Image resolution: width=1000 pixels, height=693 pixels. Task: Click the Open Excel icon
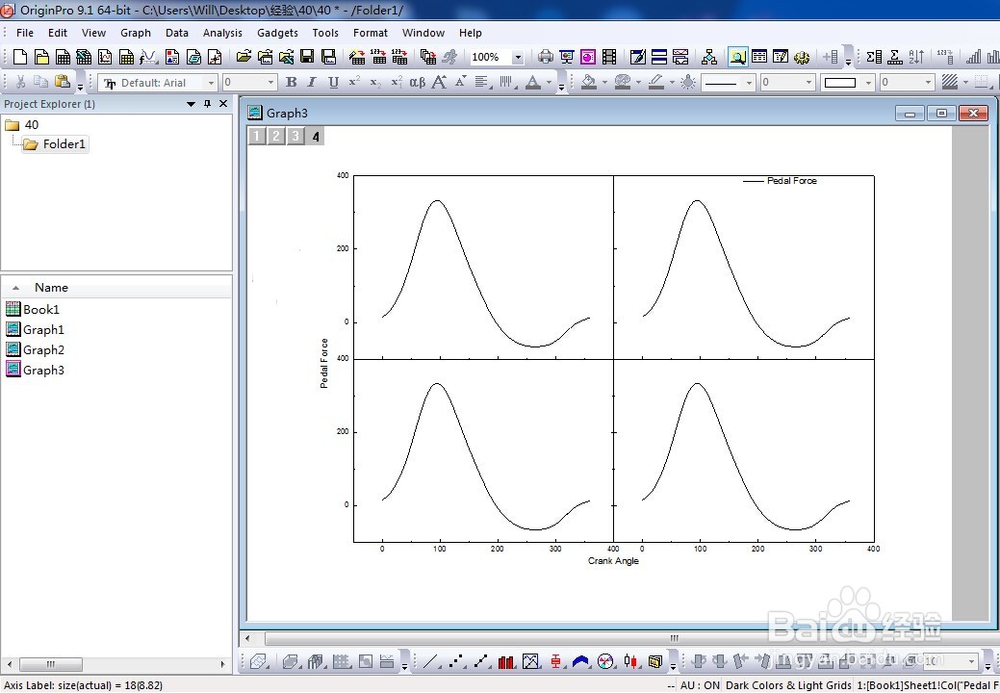[x=286, y=57]
